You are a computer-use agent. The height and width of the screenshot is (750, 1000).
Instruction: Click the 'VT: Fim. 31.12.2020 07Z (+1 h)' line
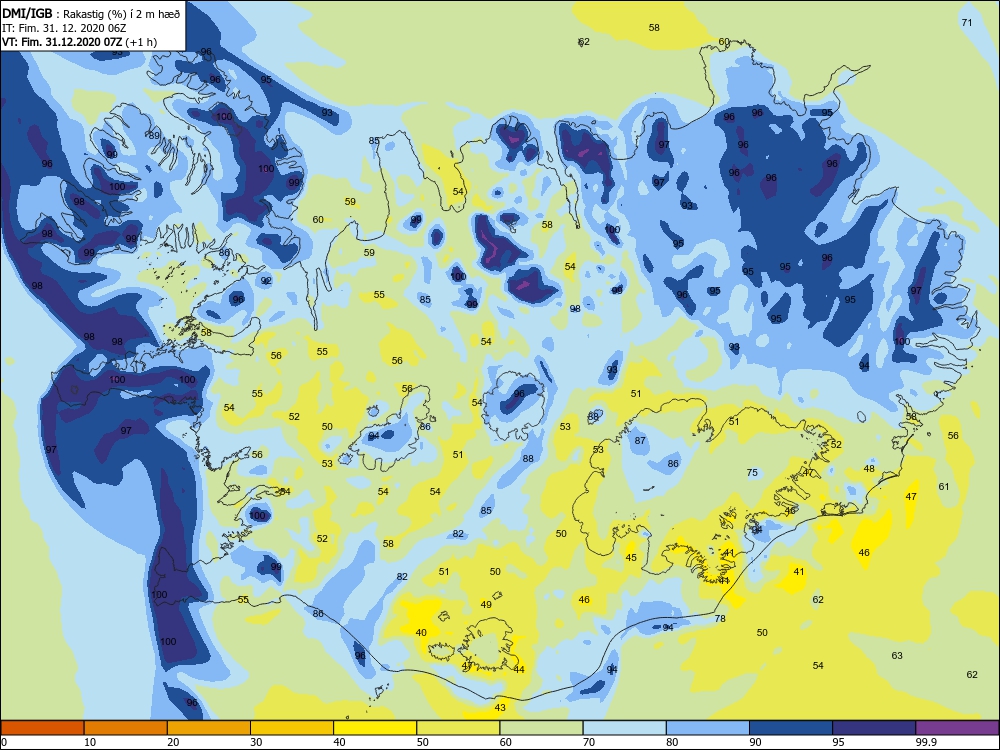79,43
